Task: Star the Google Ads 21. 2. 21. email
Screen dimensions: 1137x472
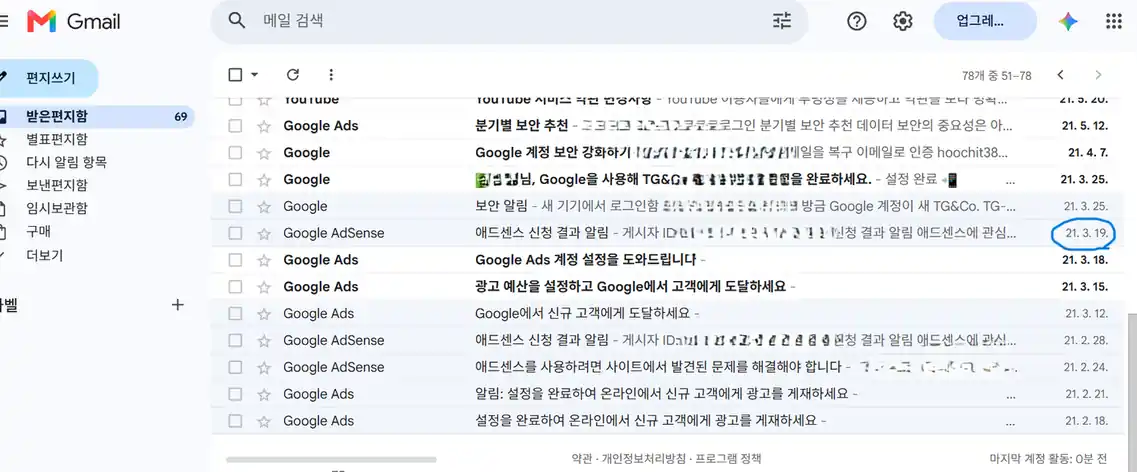Action: click(x=264, y=394)
